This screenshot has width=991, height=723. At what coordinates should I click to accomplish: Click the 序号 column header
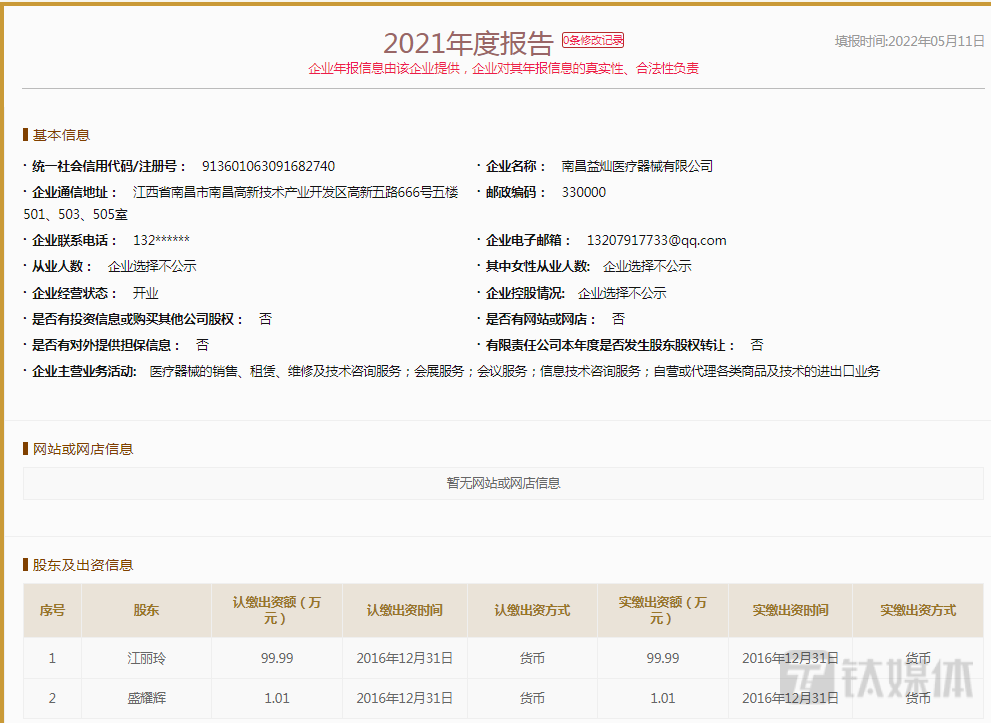coord(52,610)
